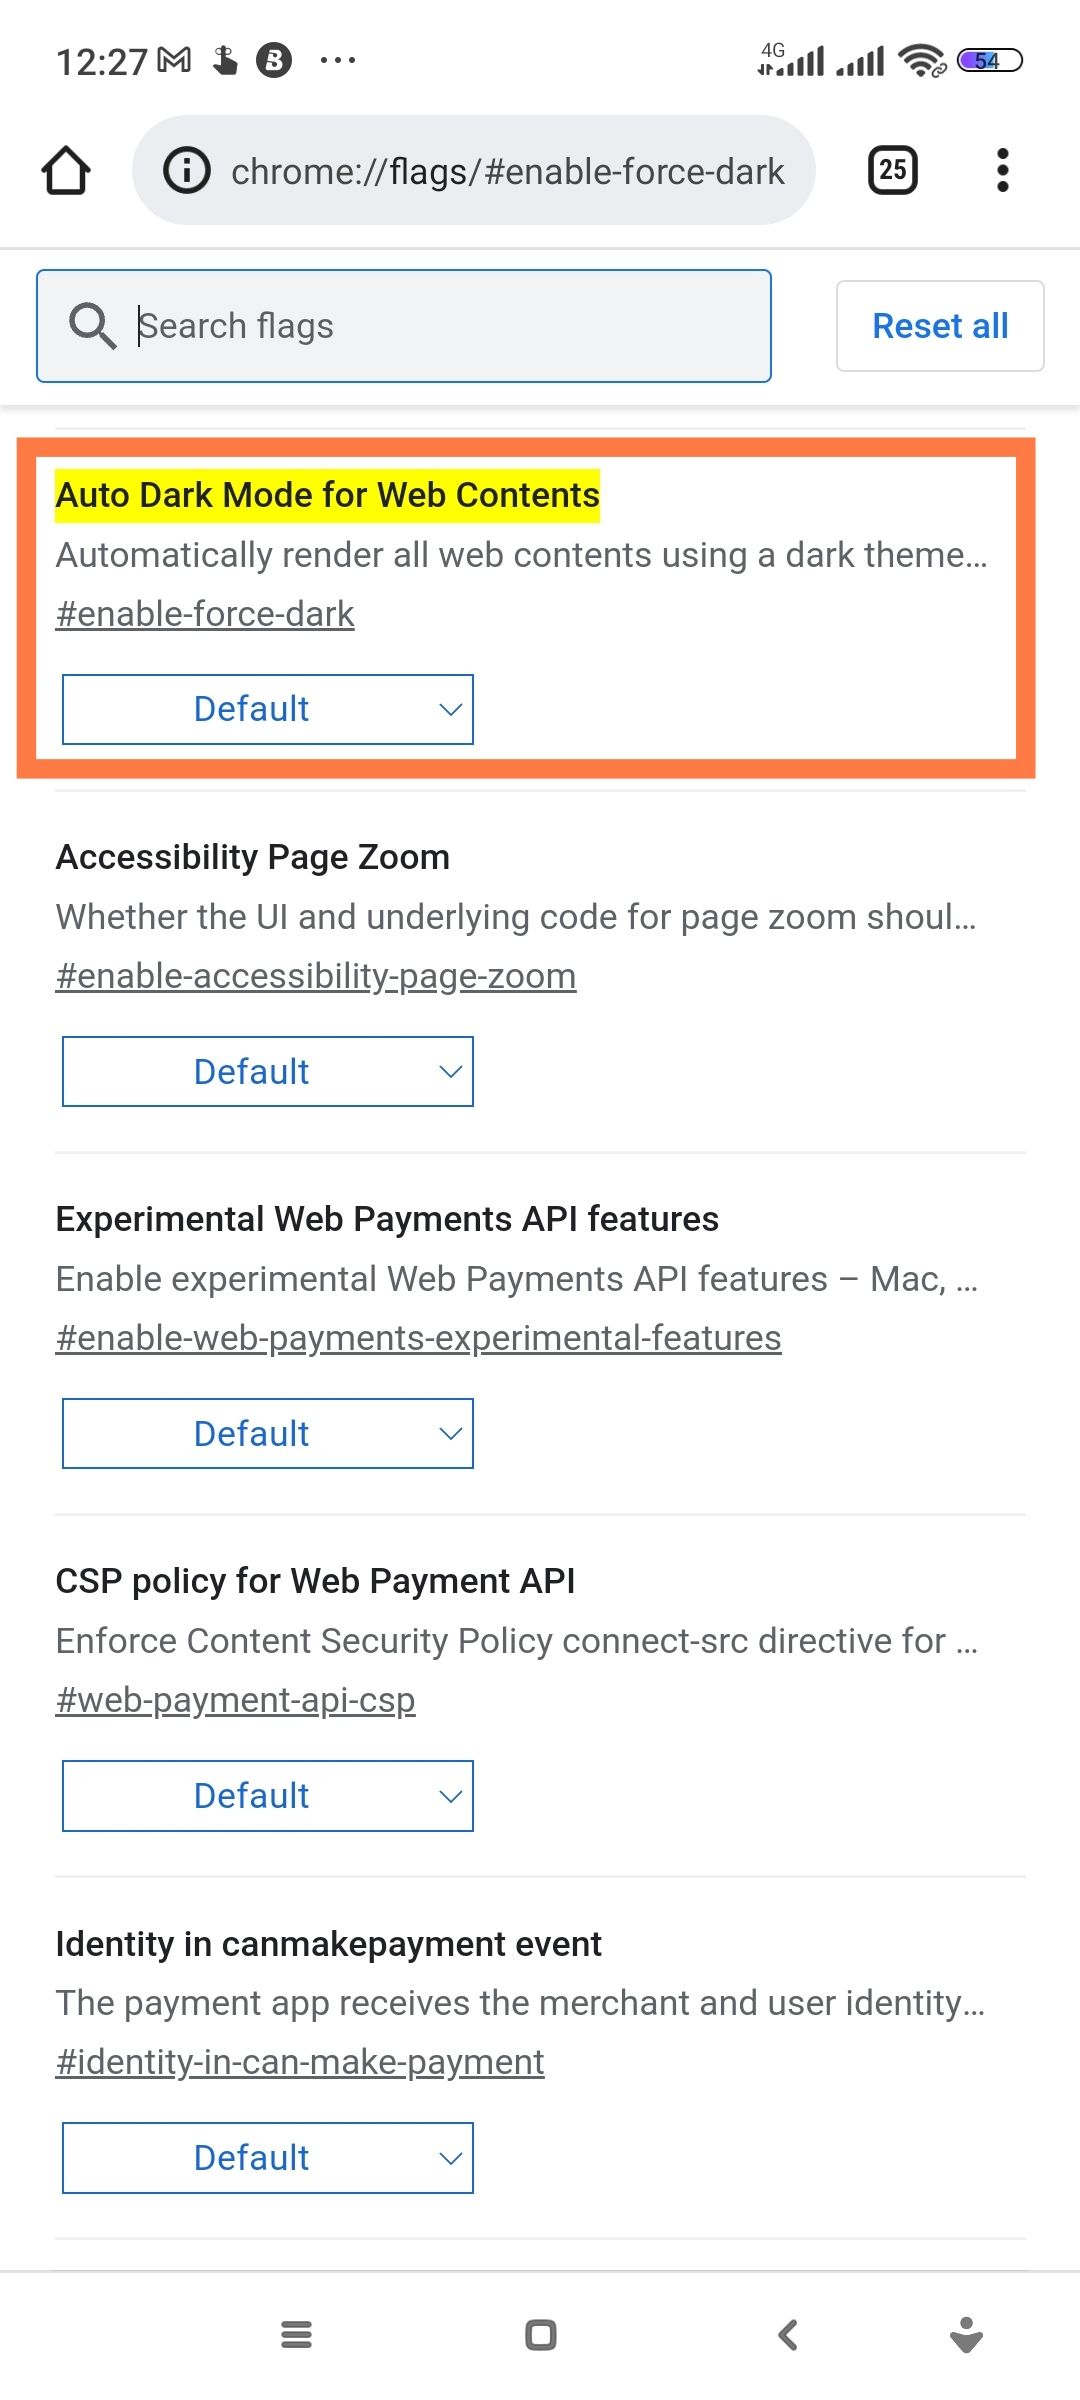Tap the Reset all button

click(939, 325)
